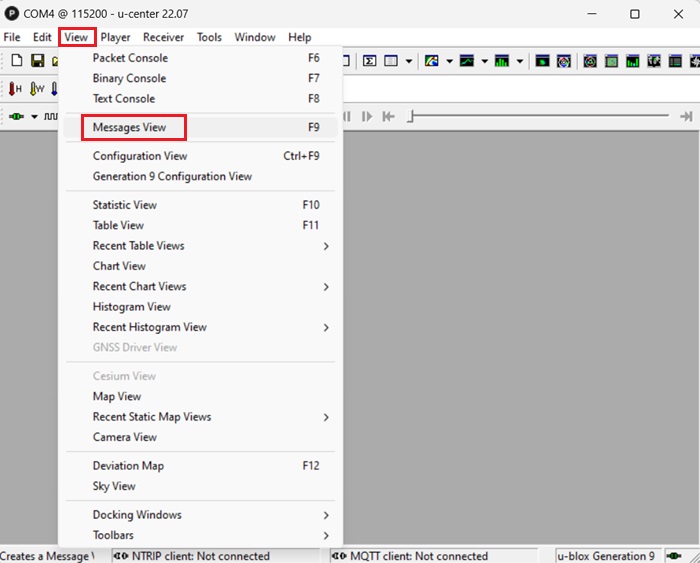Click the Save floppy disk icon
This screenshot has height=563, width=700.
point(37,62)
